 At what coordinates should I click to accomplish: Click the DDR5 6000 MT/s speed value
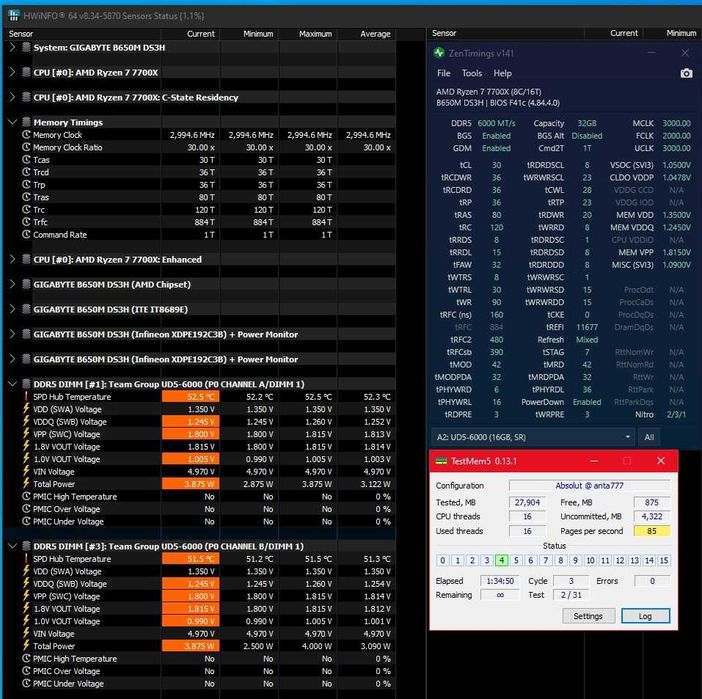(x=497, y=123)
